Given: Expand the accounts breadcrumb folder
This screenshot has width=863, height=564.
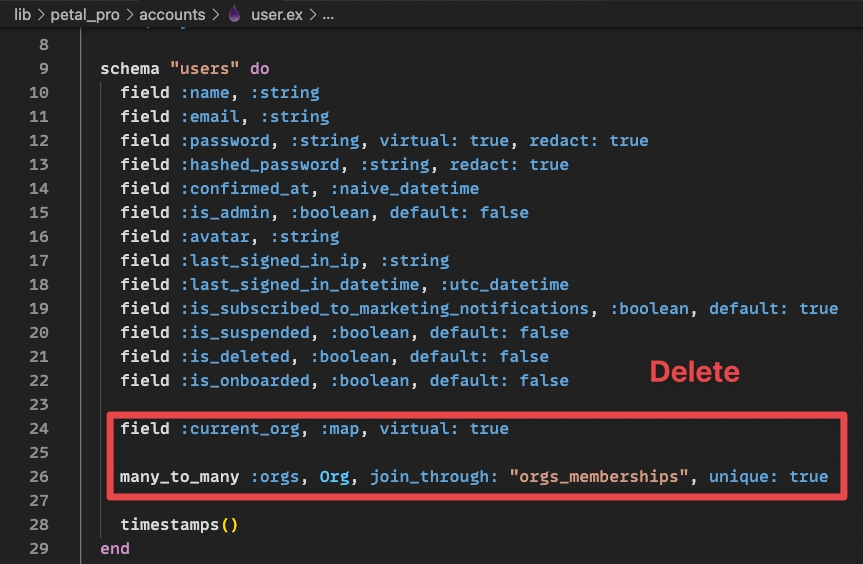Looking at the screenshot, I should [171, 15].
